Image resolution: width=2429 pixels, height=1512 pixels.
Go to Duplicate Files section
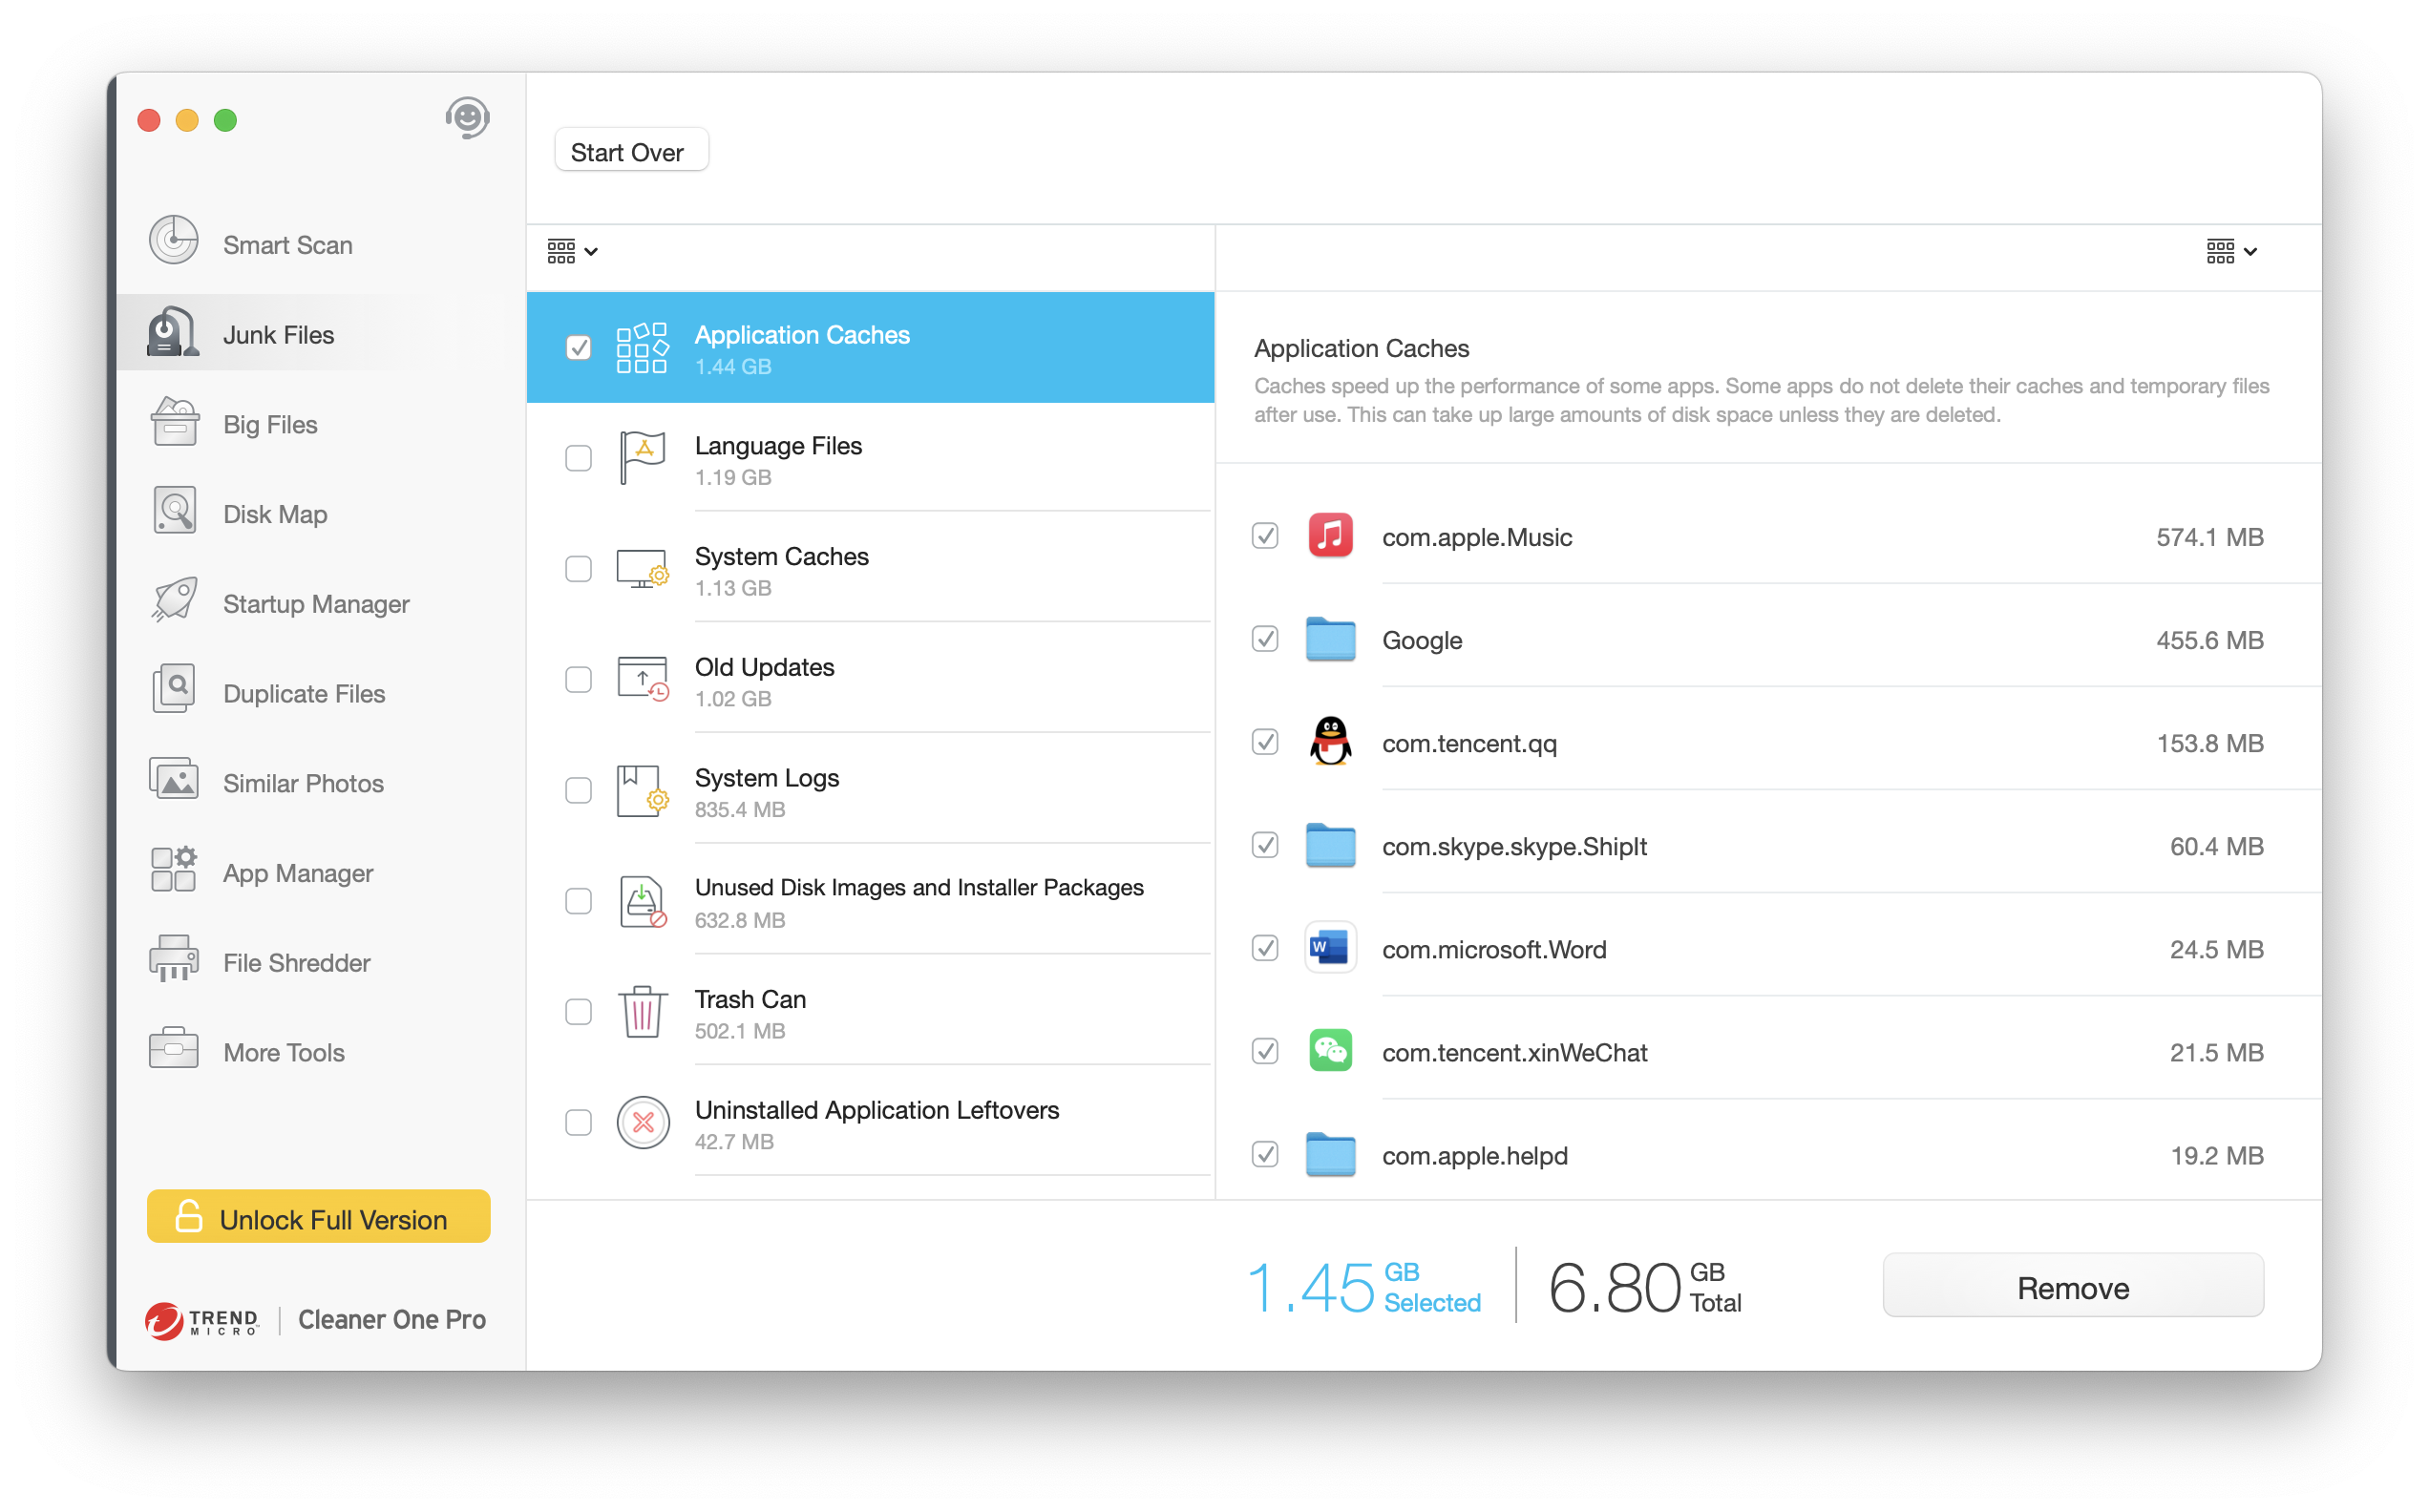tap(303, 694)
